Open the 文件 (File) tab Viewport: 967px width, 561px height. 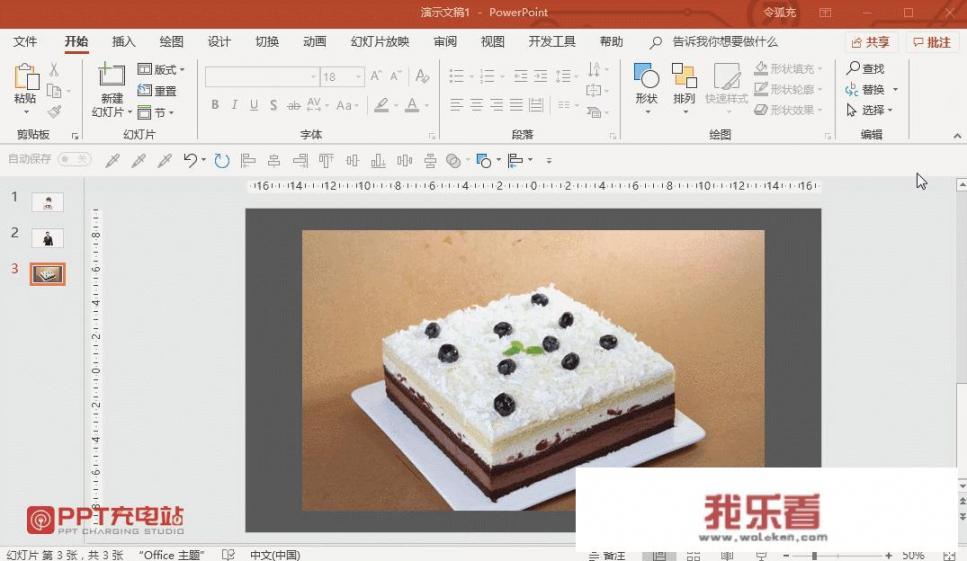tap(25, 41)
